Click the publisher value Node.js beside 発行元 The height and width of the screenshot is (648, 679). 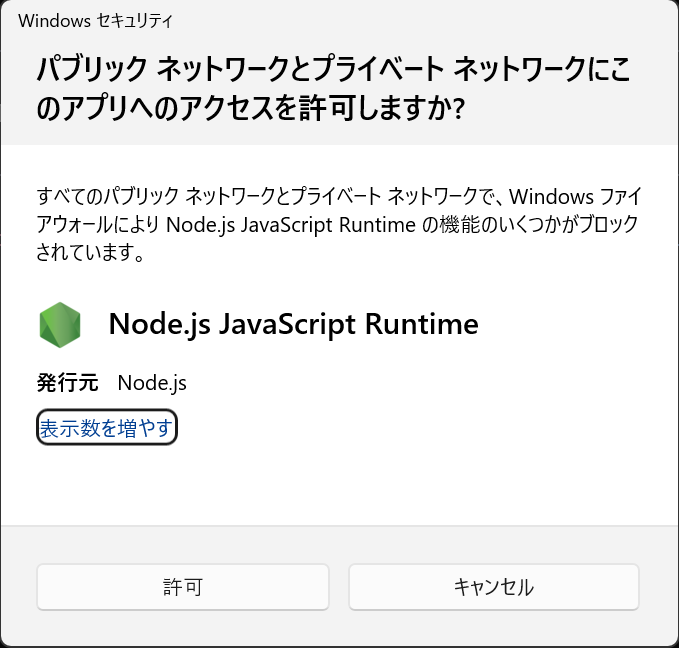152,383
